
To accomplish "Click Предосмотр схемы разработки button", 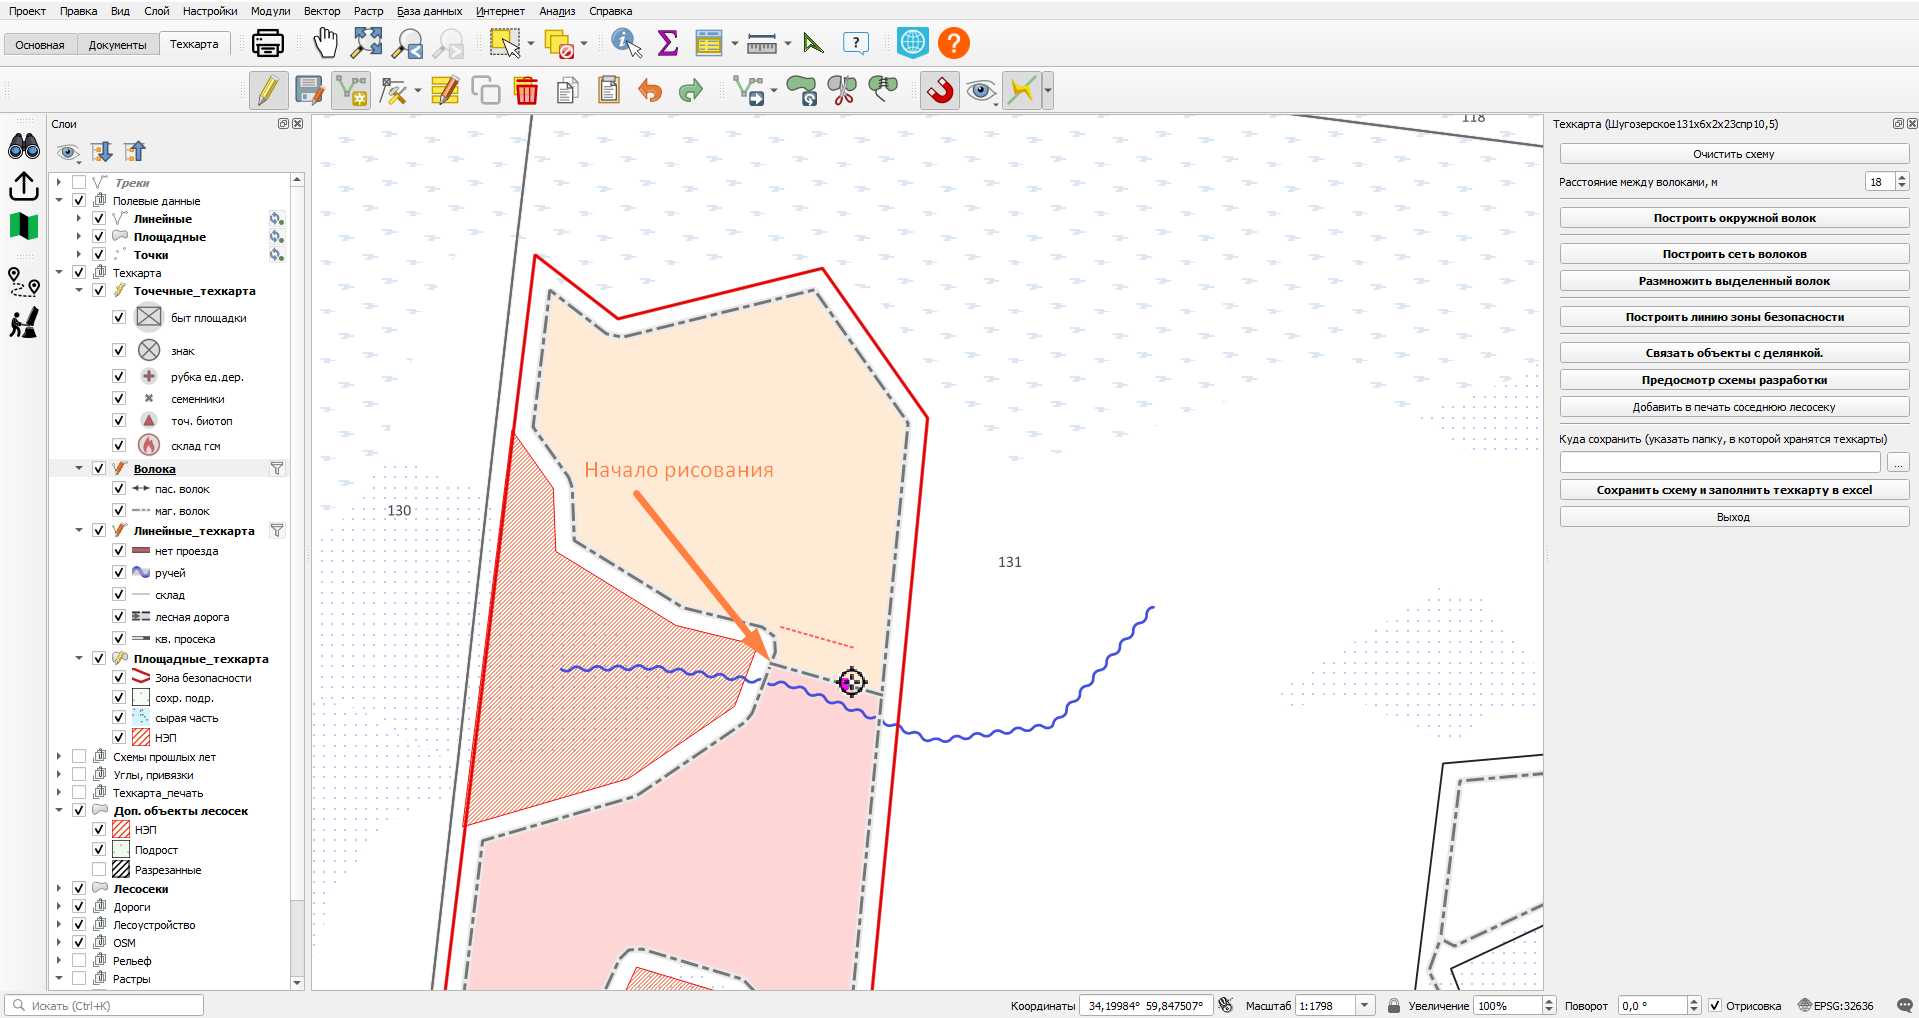I will (x=1734, y=380).
